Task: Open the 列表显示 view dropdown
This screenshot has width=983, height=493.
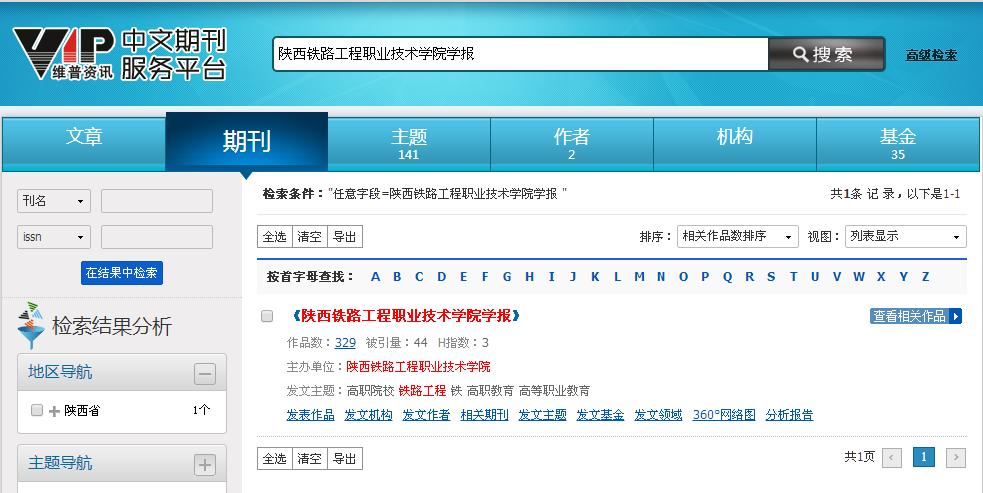Action: (x=905, y=237)
